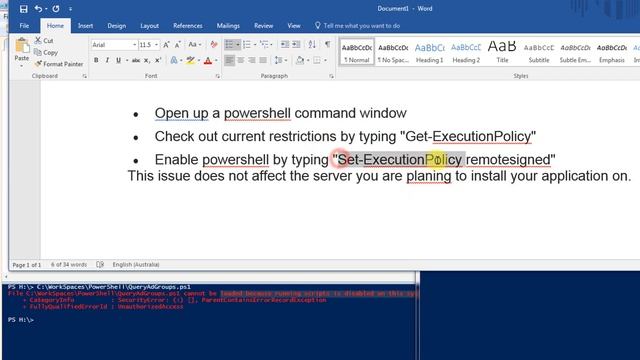The width and height of the screenshot is (640, 360).
Task: Apply multilevel list
Action: pyautogui.click(x=264, y=44)
